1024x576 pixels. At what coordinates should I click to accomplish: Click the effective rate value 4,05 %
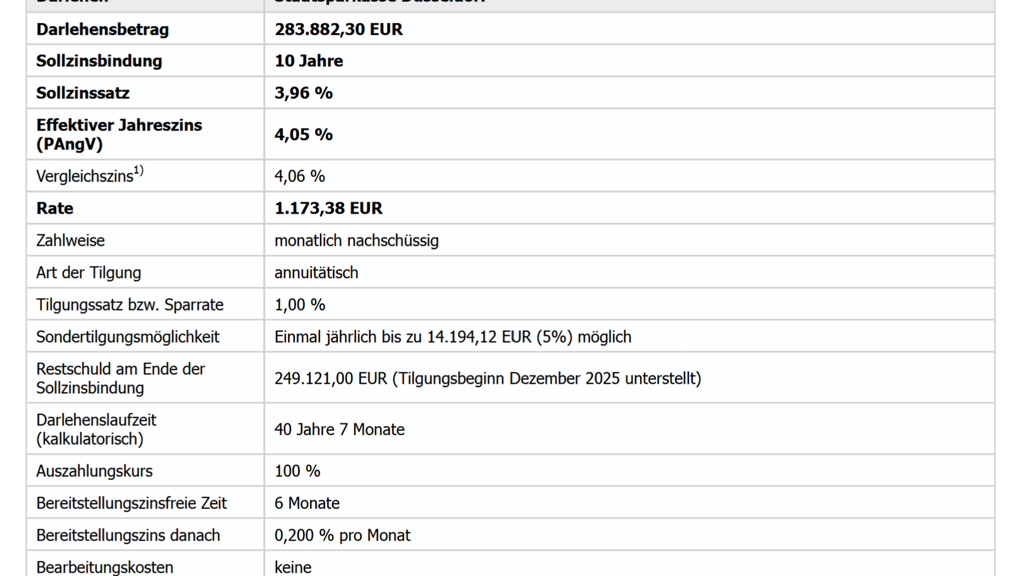click(304, 134)
